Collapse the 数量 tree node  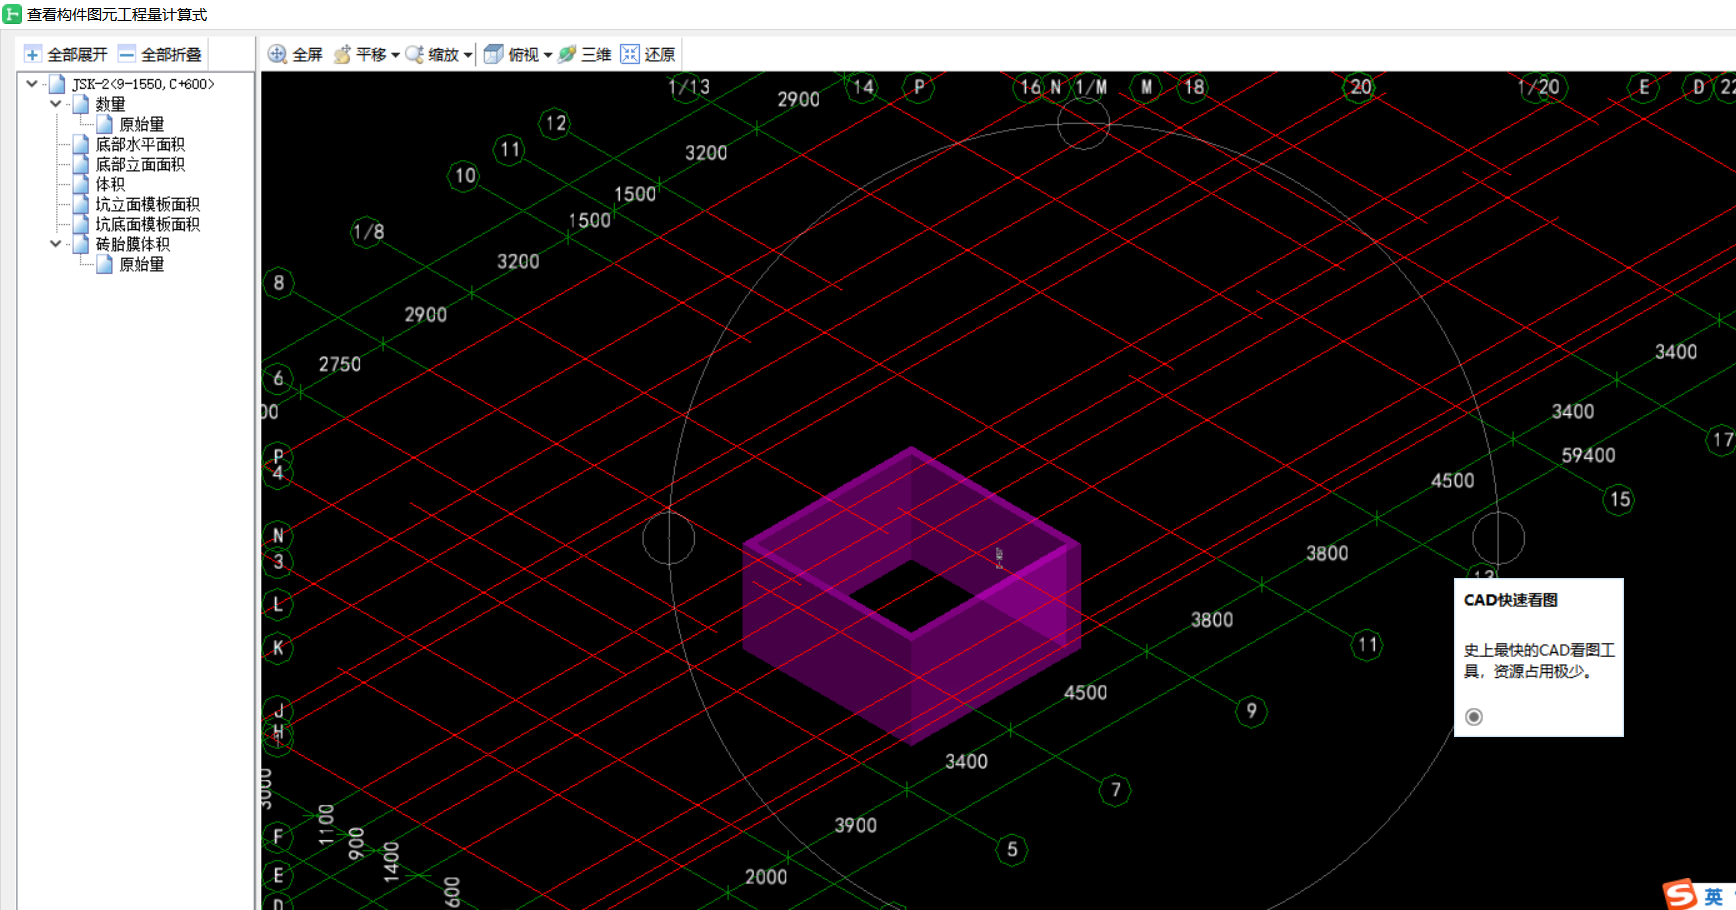[56, 104]
